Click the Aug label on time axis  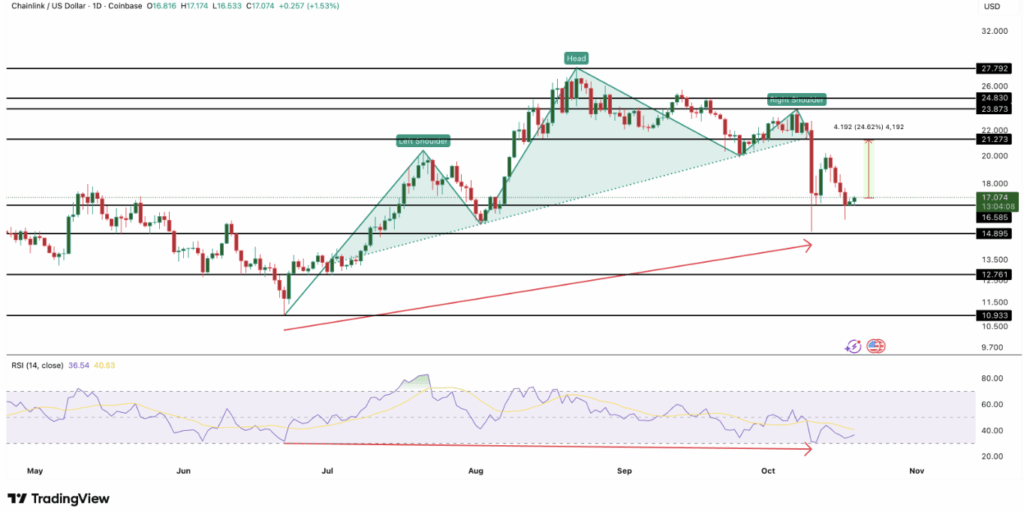474,468
